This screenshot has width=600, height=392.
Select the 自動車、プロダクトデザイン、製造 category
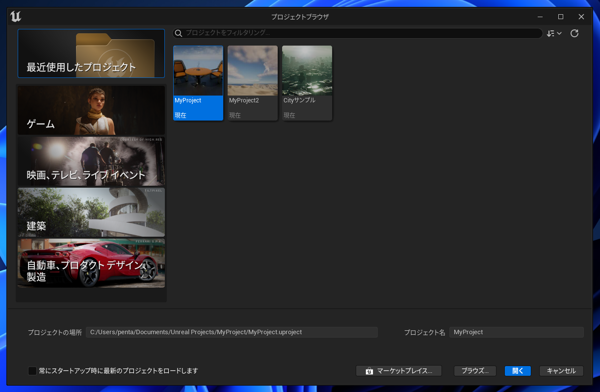[x=91, y=263]
